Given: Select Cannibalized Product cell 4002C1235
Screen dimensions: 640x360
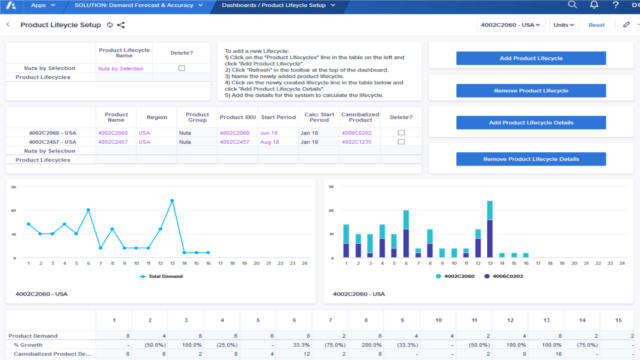Looking at the screenshot, I should pyautogui.click(x=360, y=142).
